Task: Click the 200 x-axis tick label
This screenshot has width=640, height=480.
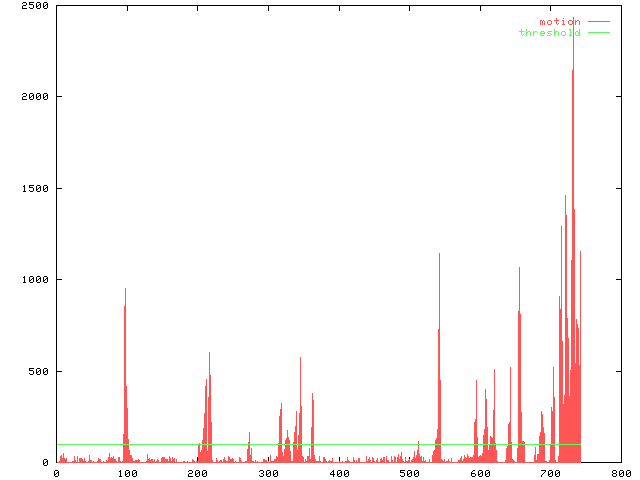Action: point(197,473)
